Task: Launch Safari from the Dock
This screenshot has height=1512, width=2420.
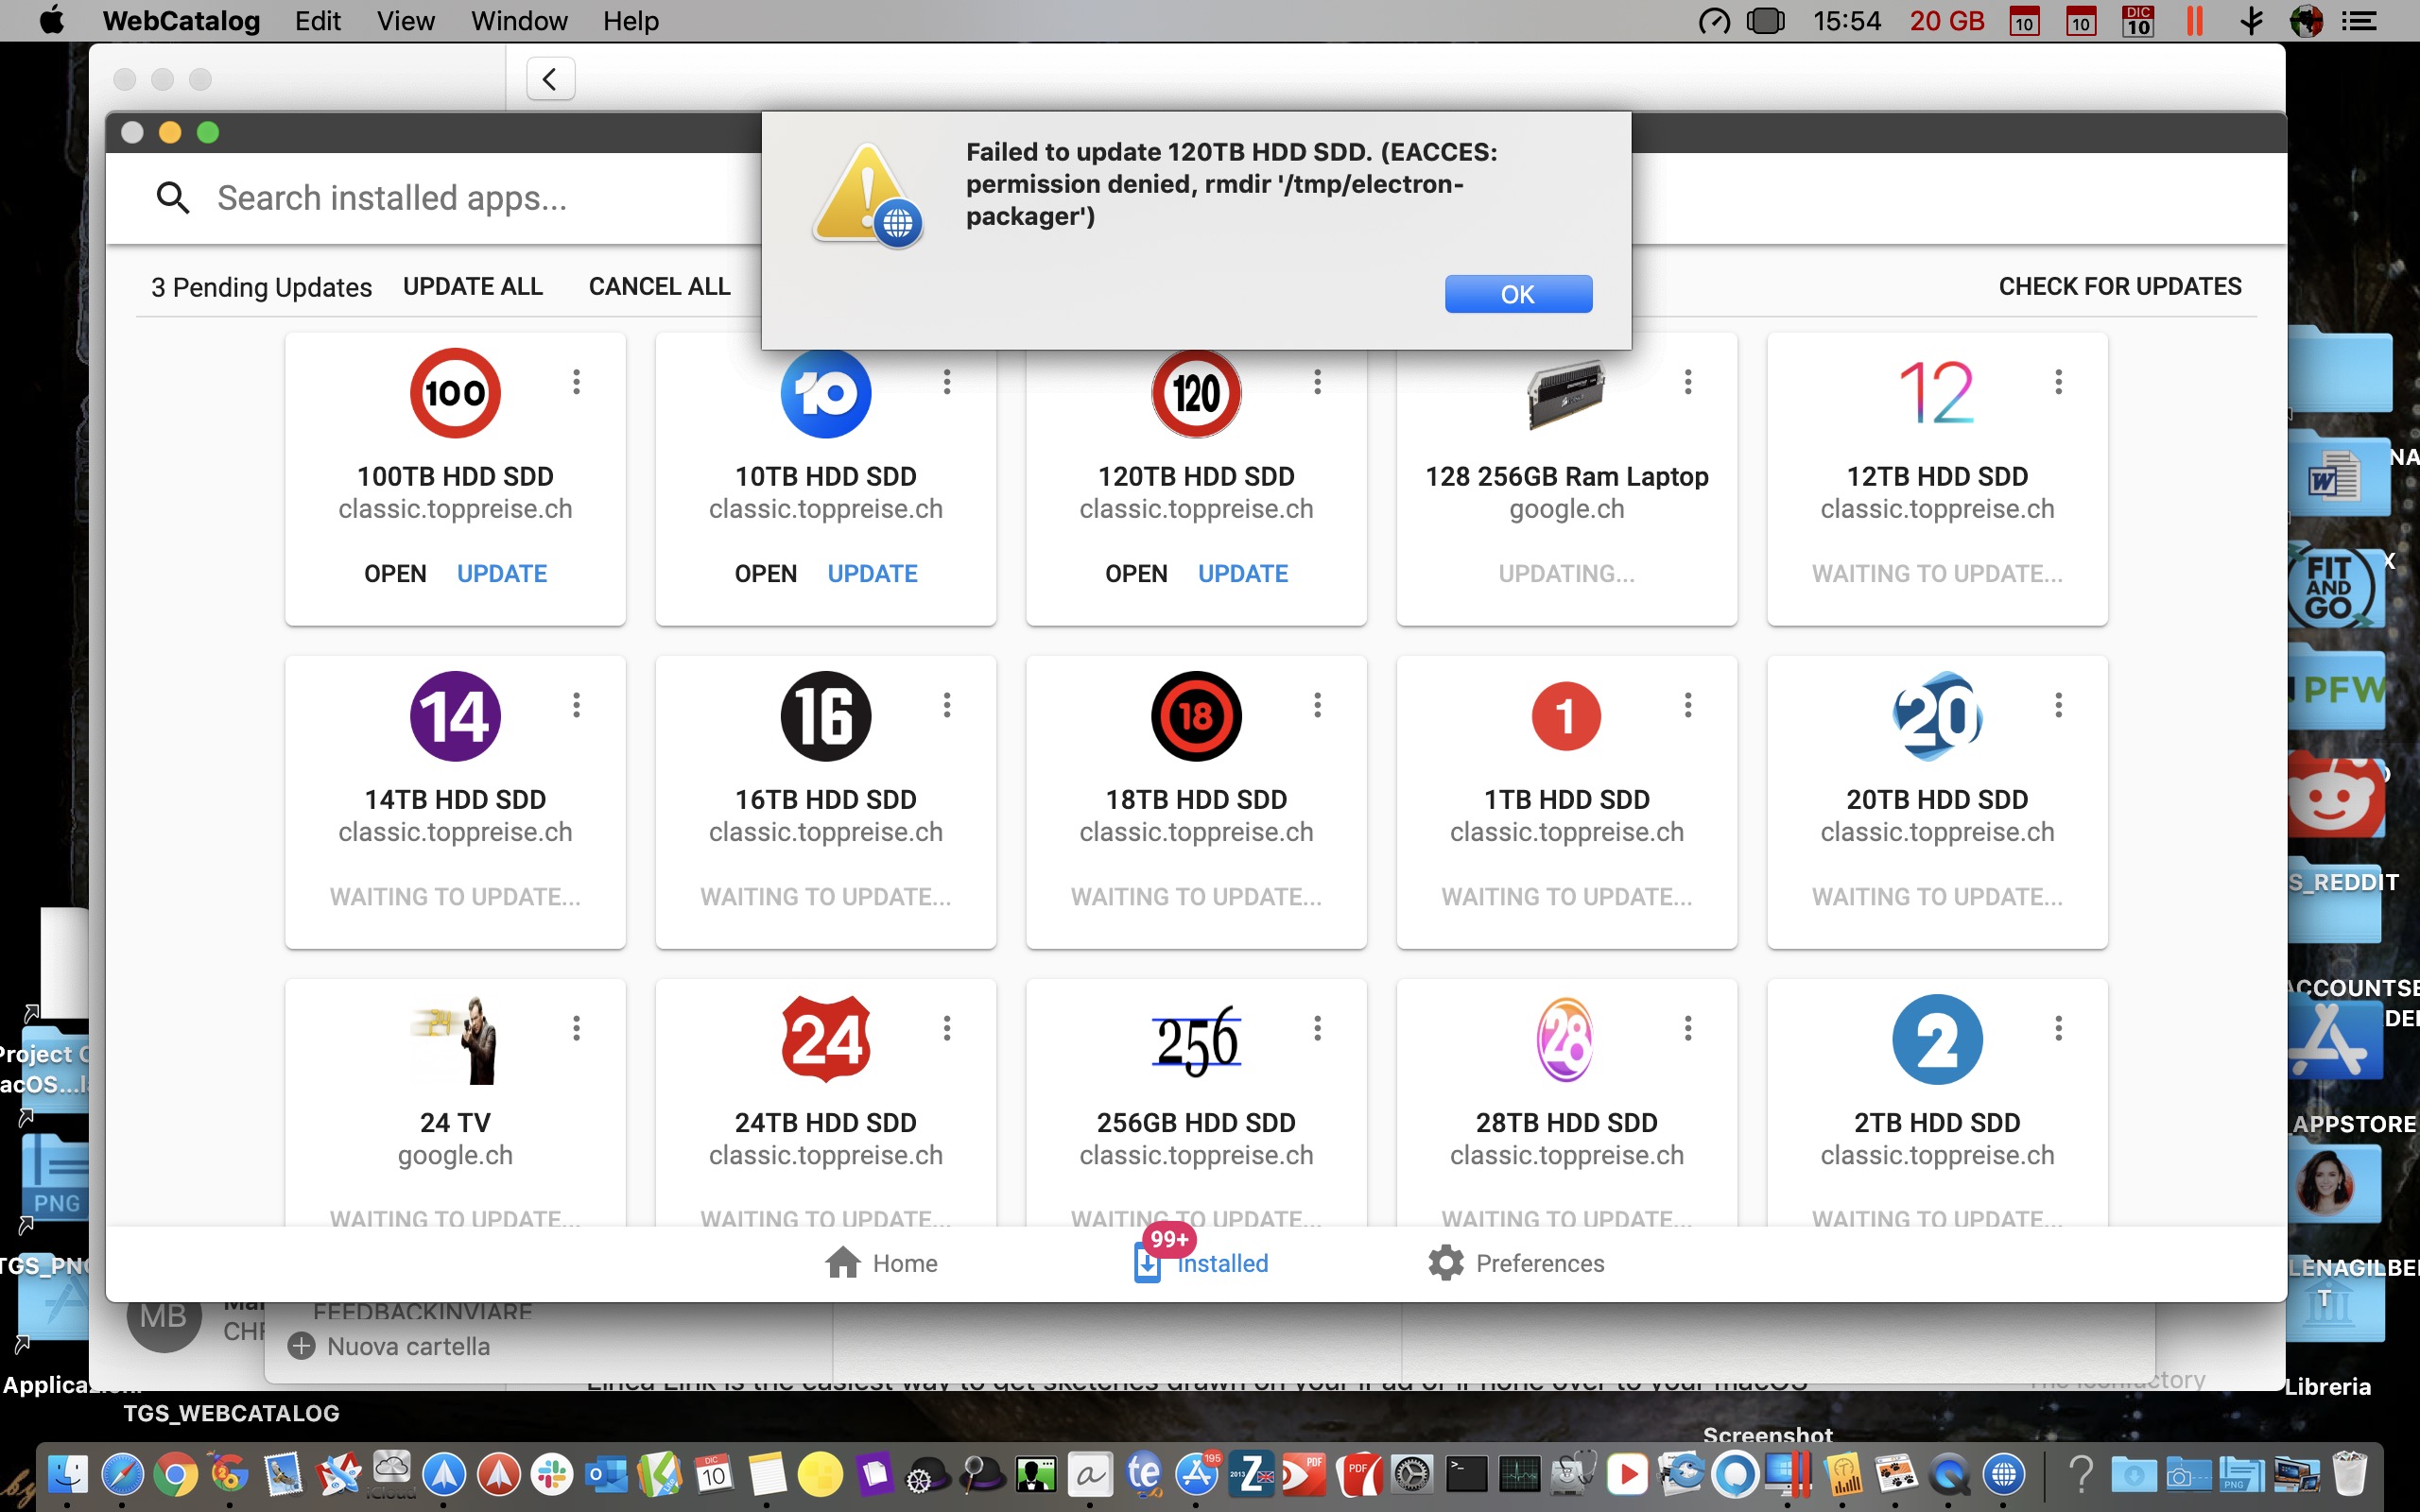Action: coord(122,1474)
